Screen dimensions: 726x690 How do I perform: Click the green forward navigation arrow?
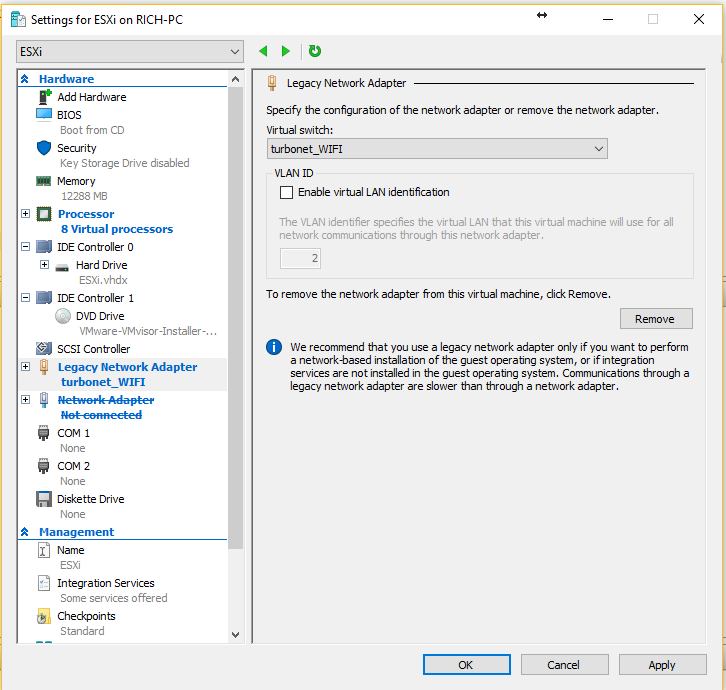[286, 51]
